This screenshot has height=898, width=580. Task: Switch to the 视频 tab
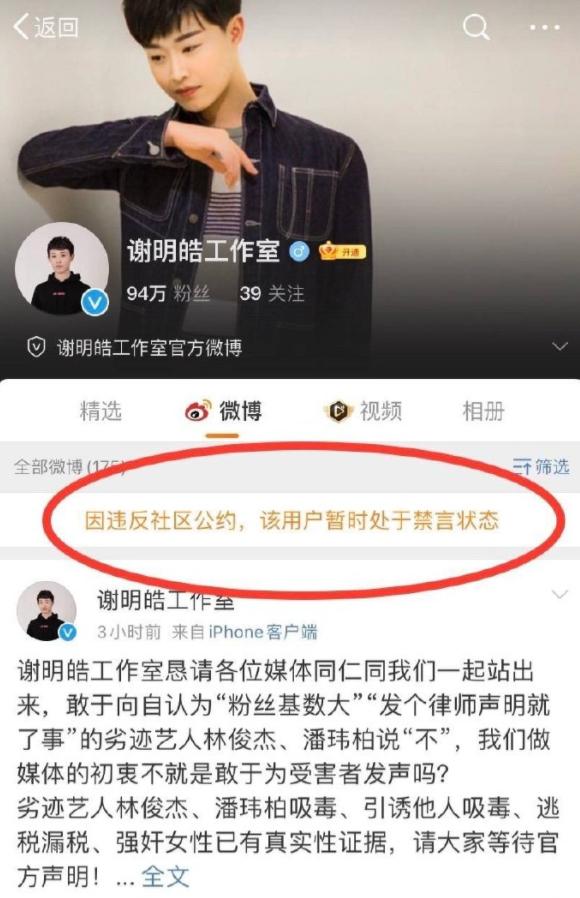(x=381, y=411)
